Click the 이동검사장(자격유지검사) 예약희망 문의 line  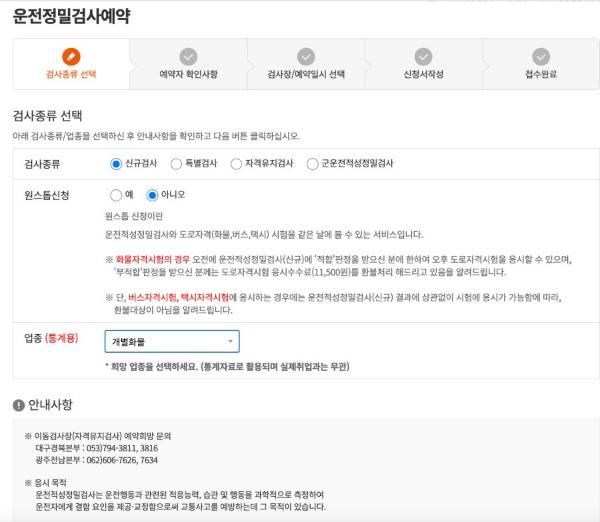point(98,436)
